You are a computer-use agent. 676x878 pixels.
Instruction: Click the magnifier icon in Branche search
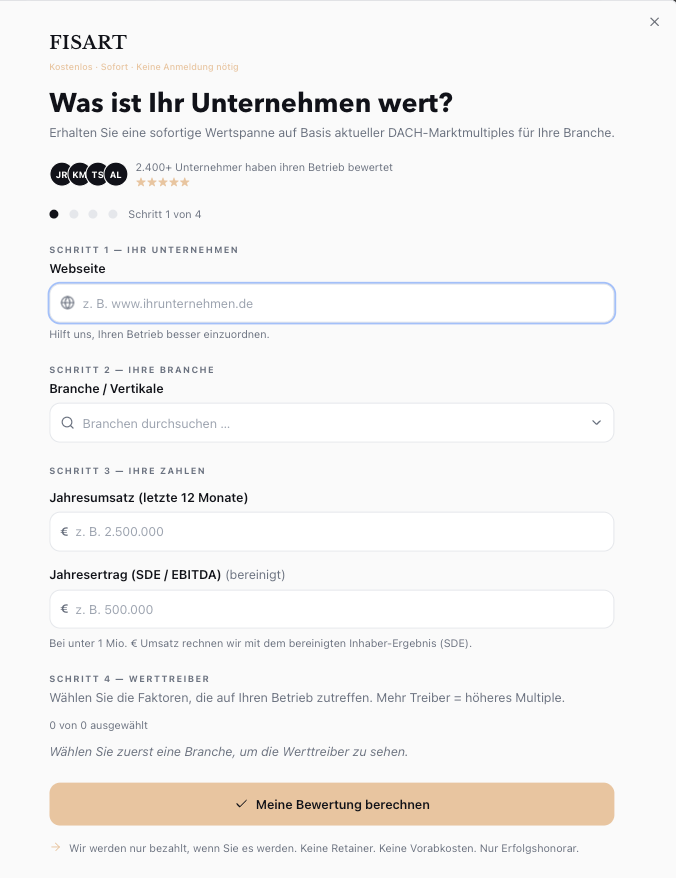click(x=67, y=423)
